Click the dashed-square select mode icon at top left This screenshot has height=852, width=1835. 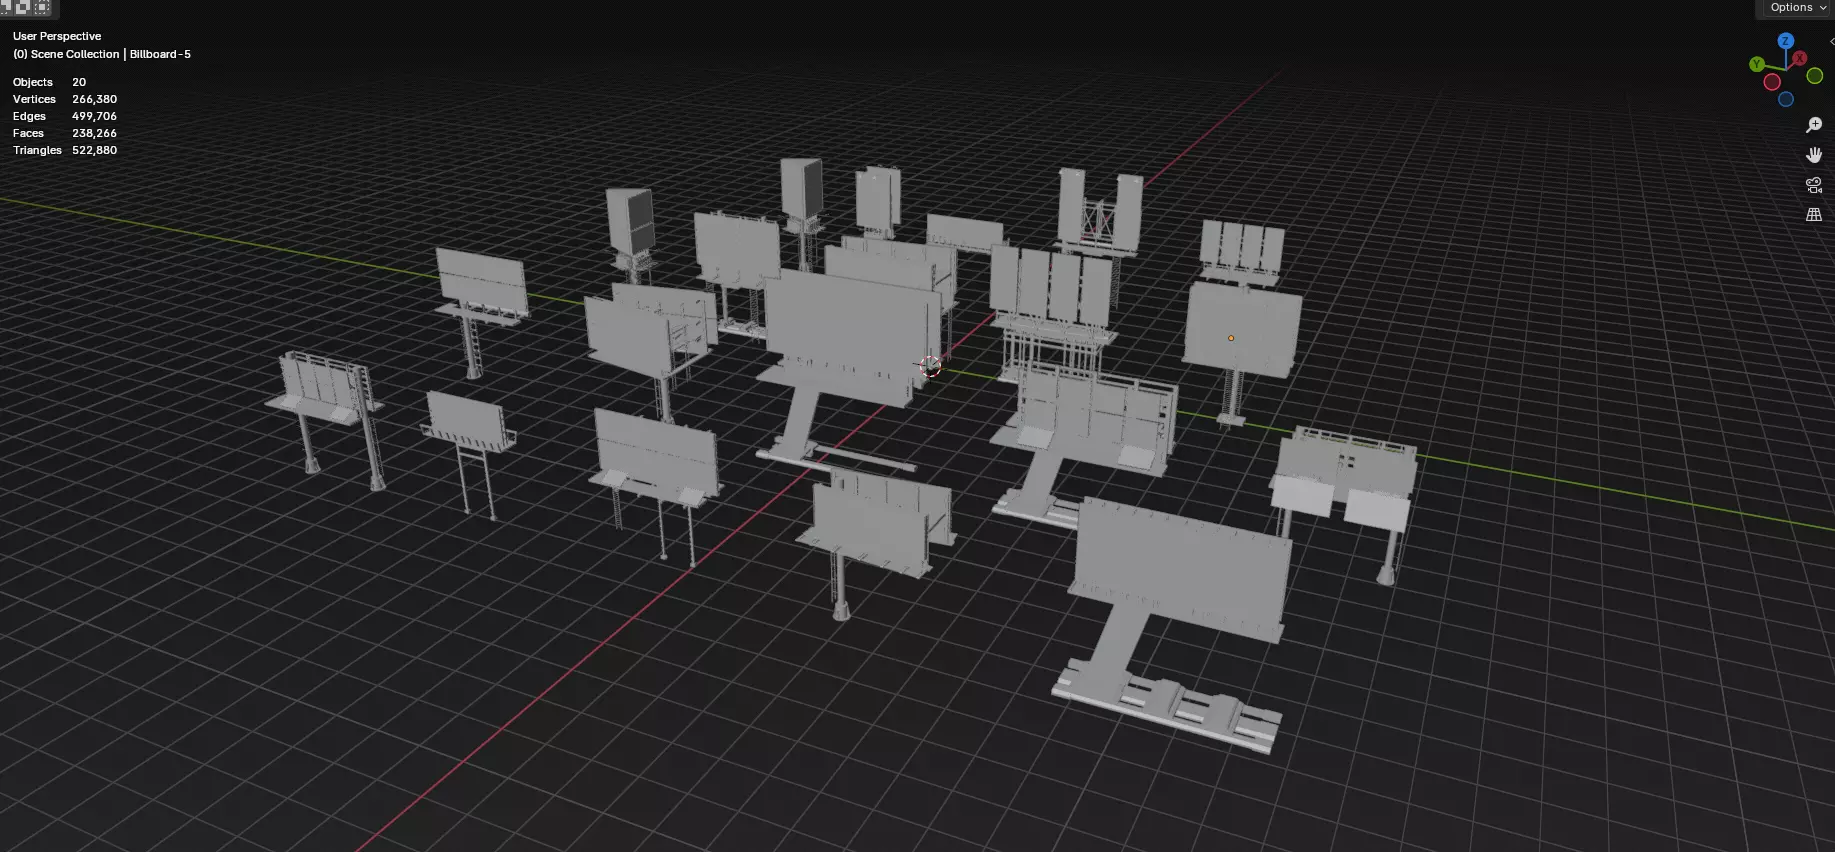pyautogui.click(x=42, y=8)
